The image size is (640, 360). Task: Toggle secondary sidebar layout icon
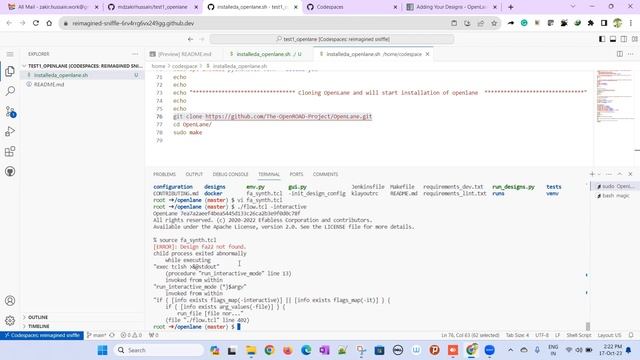(x=624, y=39)
